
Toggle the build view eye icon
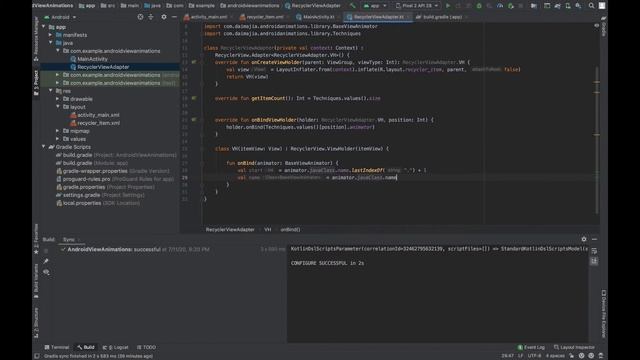(x=46, y=272)
